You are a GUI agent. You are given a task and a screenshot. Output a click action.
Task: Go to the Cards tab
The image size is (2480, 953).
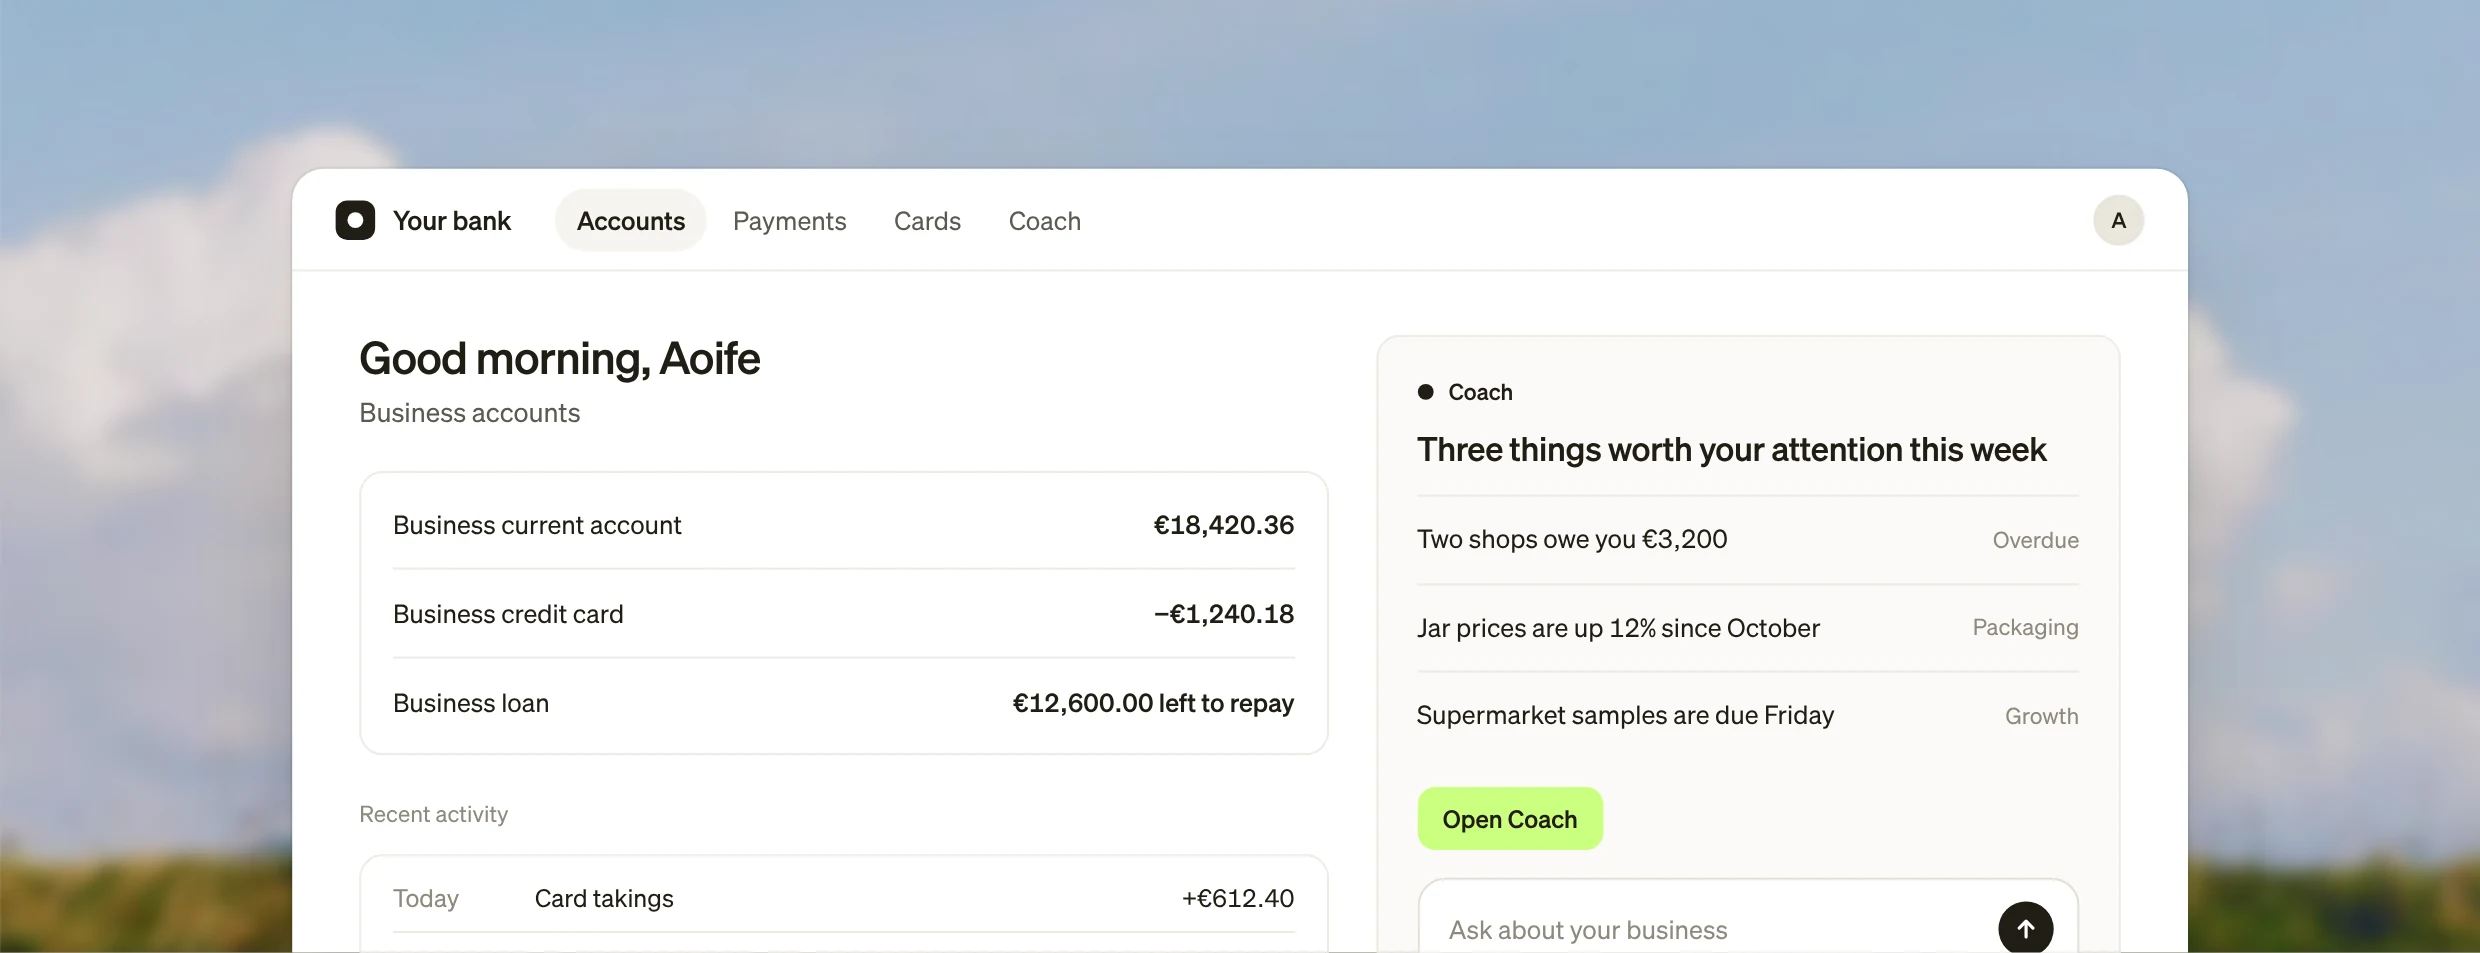(x=927, y=220)
